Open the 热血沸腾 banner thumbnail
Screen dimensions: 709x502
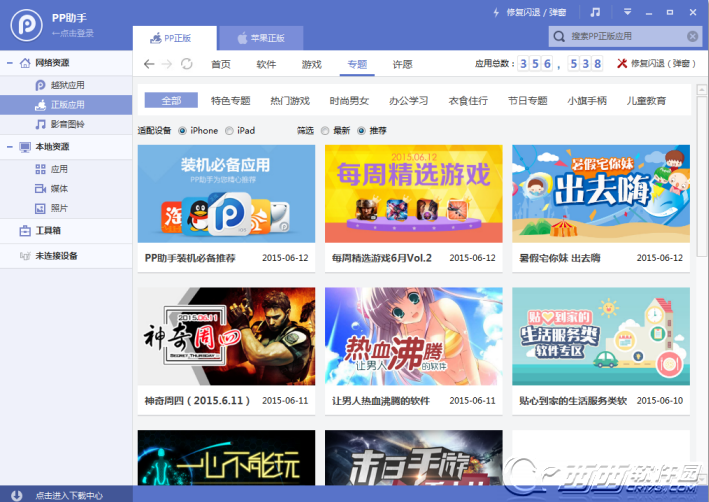coord(414,336)
